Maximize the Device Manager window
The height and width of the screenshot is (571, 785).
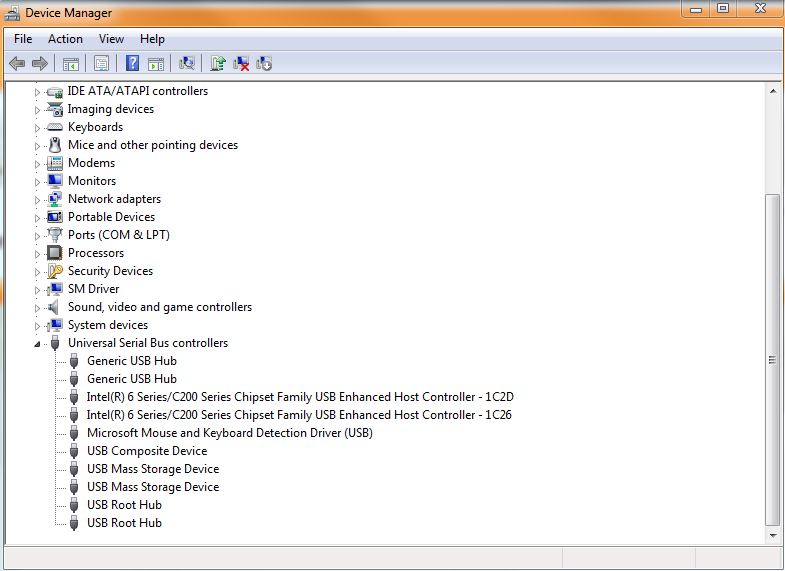[722, 9]
